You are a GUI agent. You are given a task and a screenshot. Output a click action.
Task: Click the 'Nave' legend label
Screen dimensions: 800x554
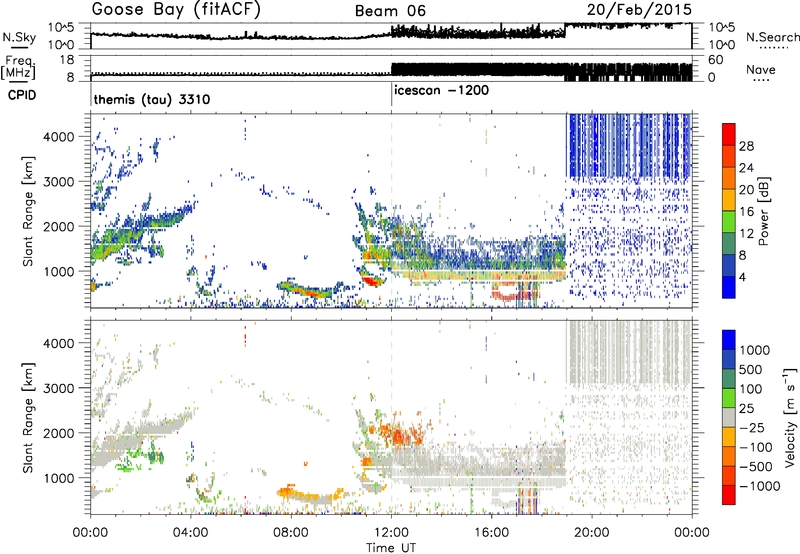(760, 70)
